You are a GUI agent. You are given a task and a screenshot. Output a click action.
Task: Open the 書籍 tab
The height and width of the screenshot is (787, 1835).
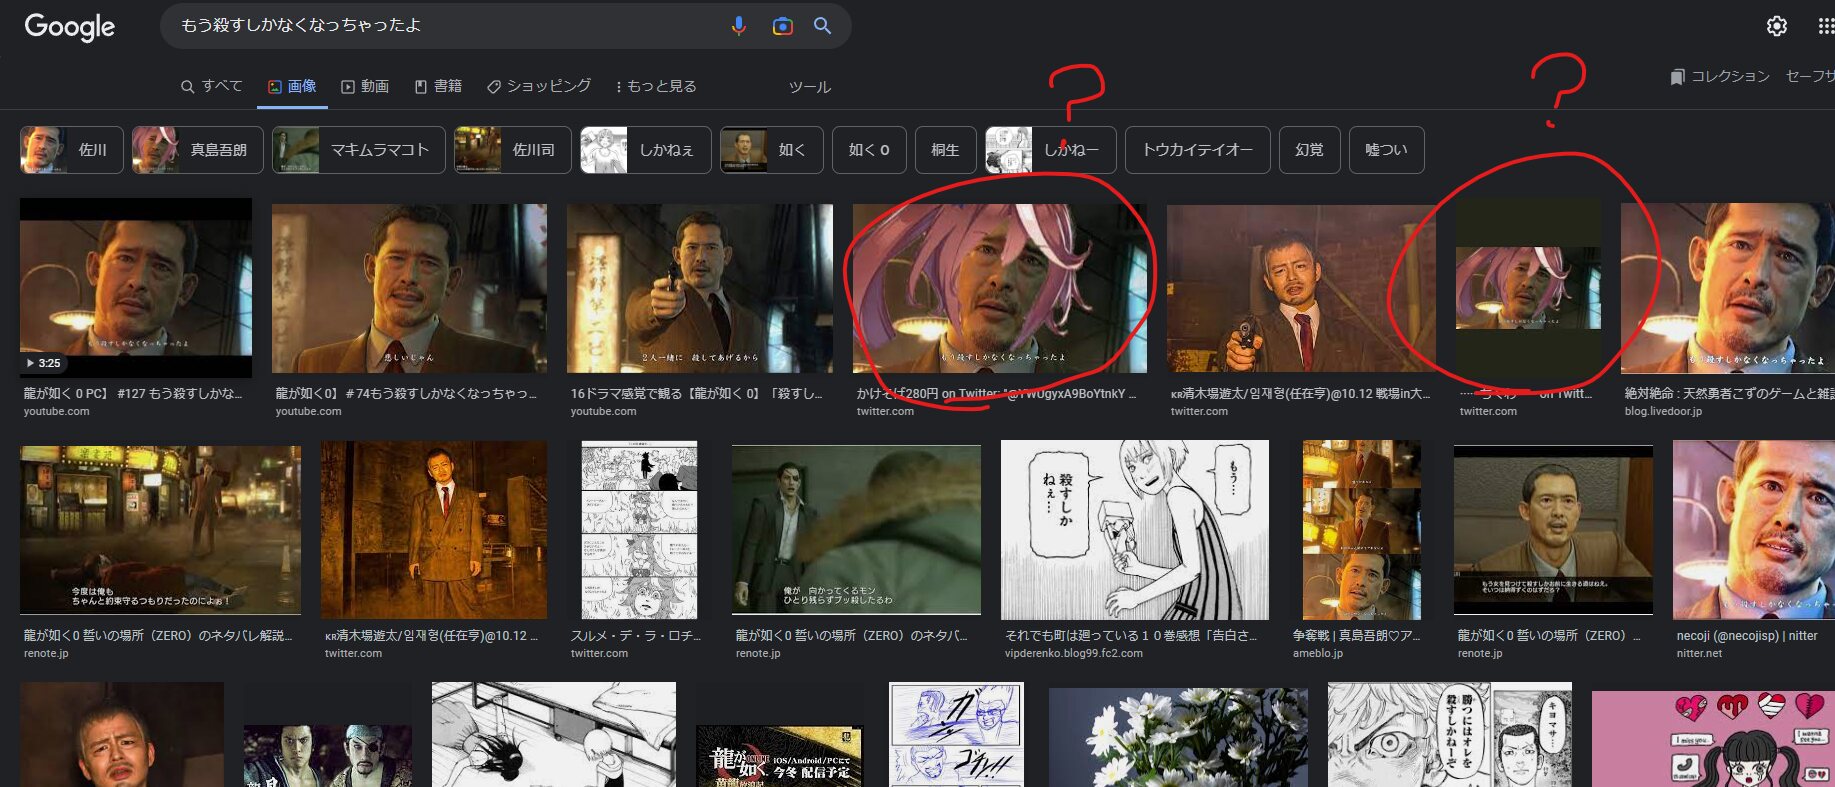[x=438, y=86]
